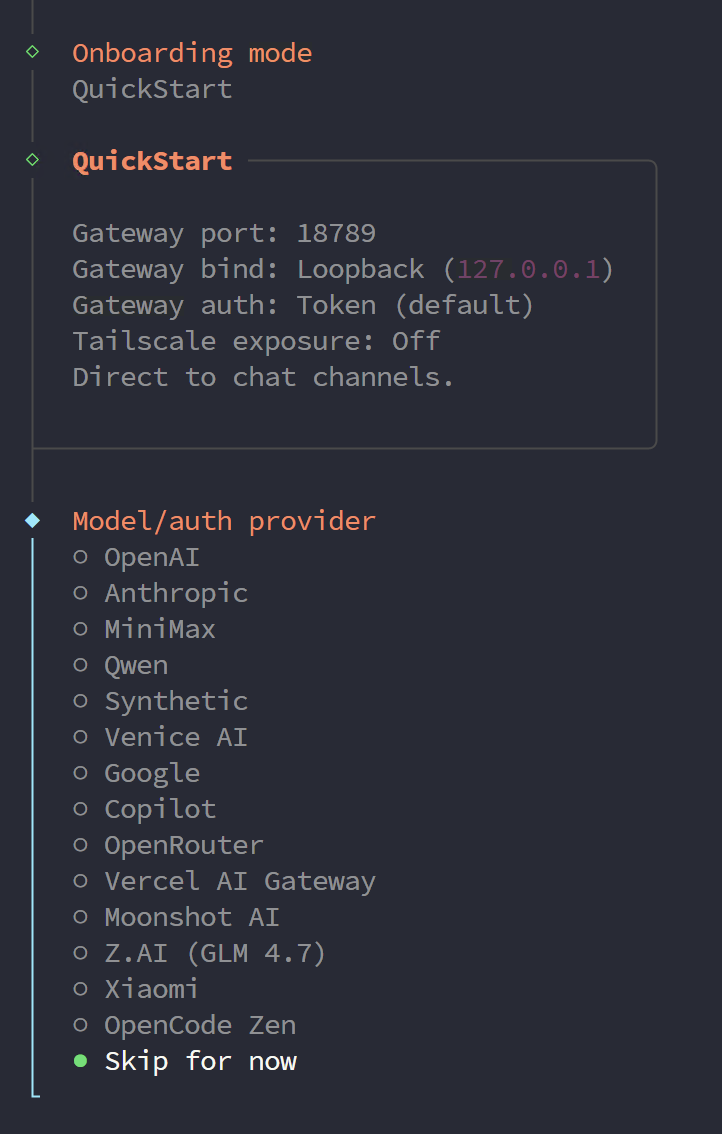Image resolution: width=722 pixels, height=1134 pixels.
Task: Click the circle marker beside OpenRouter
Action: 80,844
